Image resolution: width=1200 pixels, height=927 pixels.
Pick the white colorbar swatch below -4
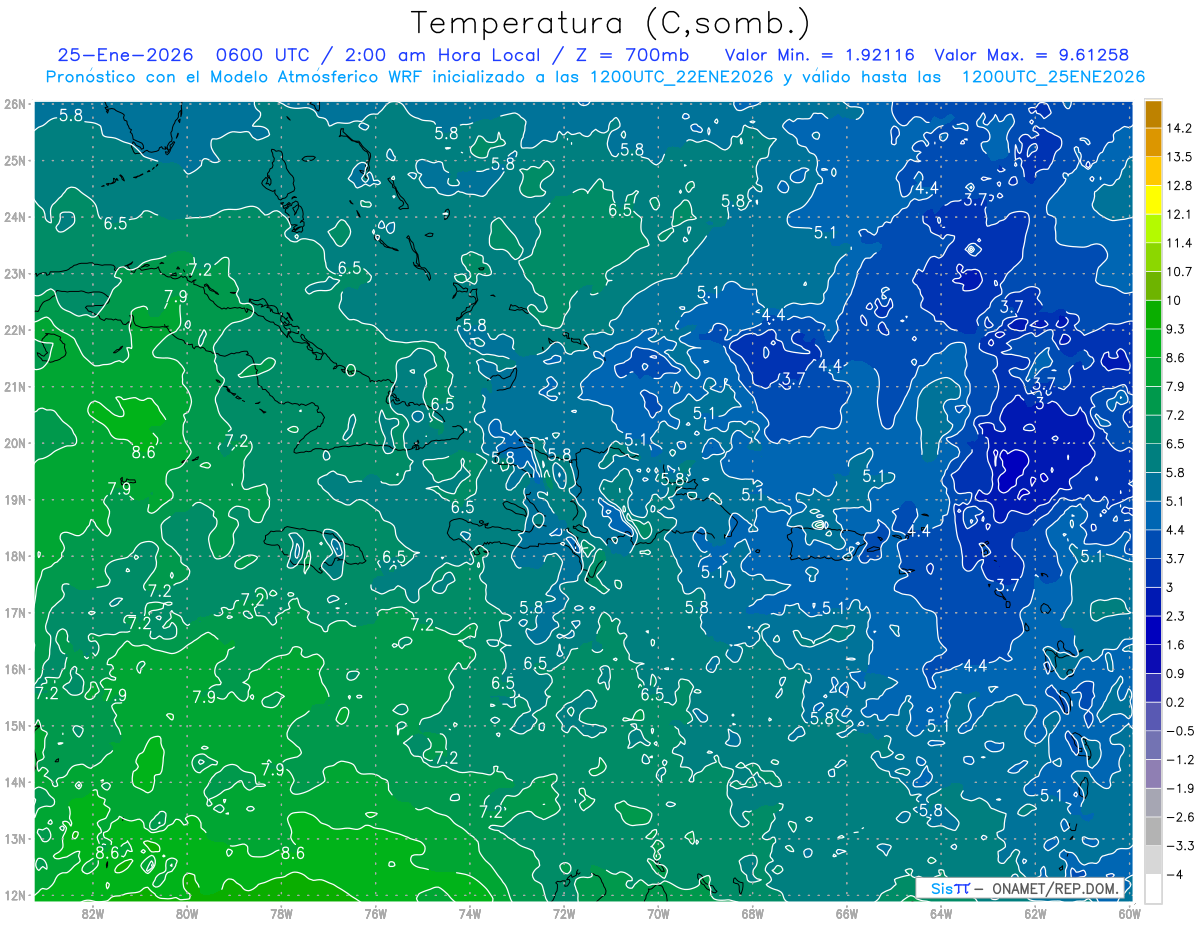(x=1153, y=887)
